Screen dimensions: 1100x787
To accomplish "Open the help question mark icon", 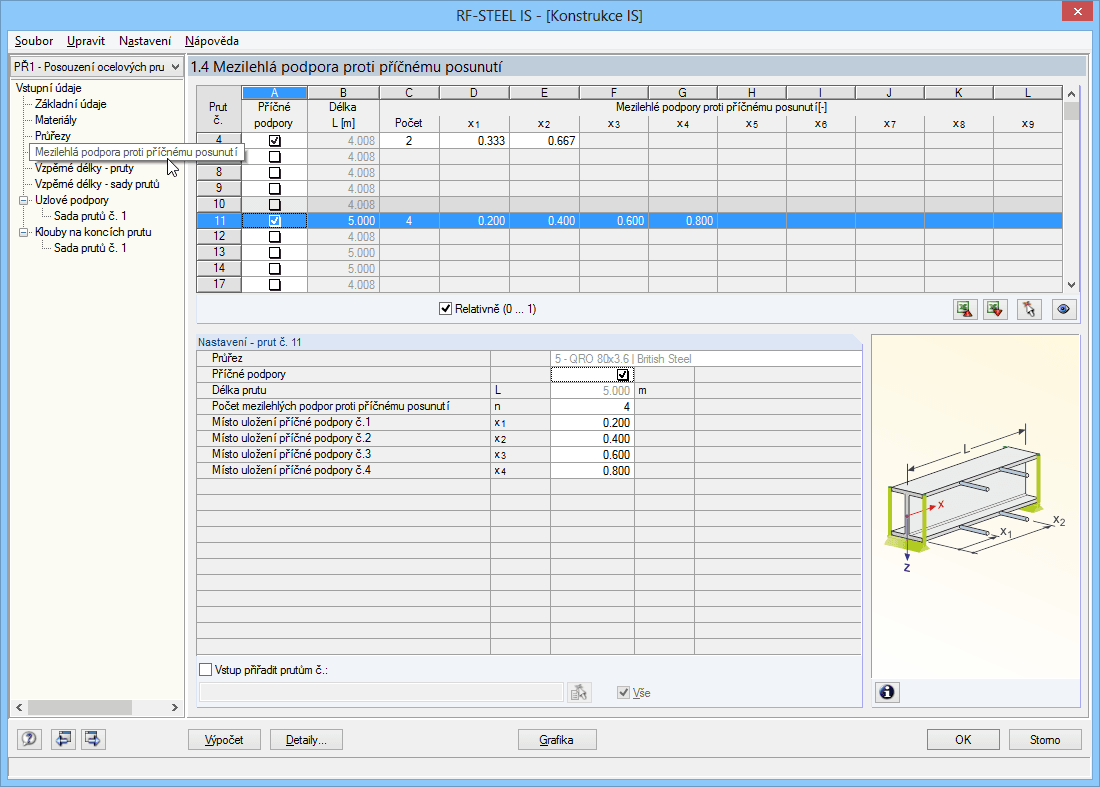I will point(29,739).
